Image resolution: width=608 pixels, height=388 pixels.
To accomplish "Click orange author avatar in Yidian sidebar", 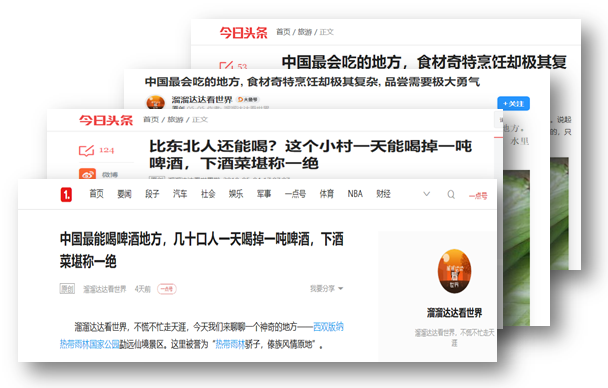I will click(454, 271).
